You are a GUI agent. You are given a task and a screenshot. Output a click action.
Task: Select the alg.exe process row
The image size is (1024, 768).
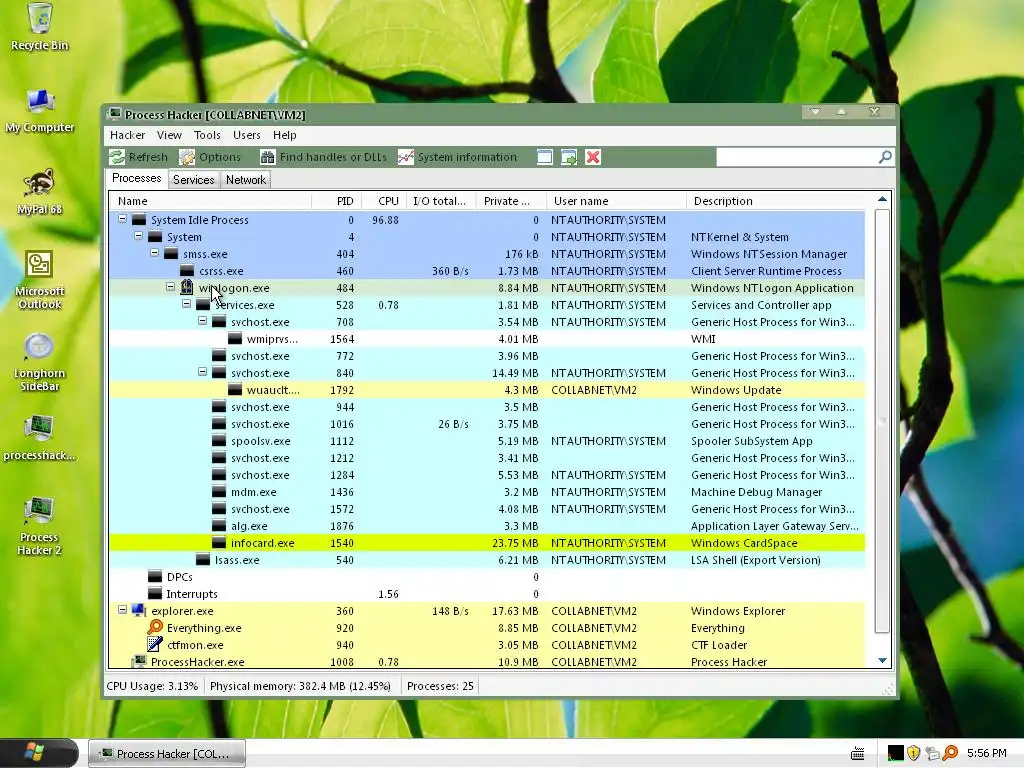click(487, 526)
